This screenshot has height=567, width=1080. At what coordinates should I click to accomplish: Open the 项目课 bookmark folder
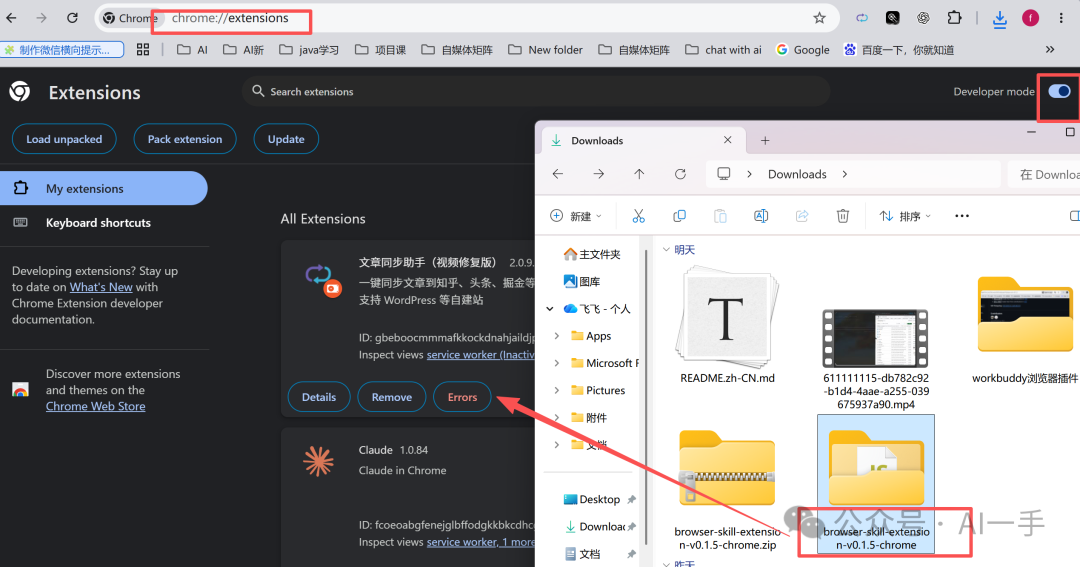click(x=380, y=50)
